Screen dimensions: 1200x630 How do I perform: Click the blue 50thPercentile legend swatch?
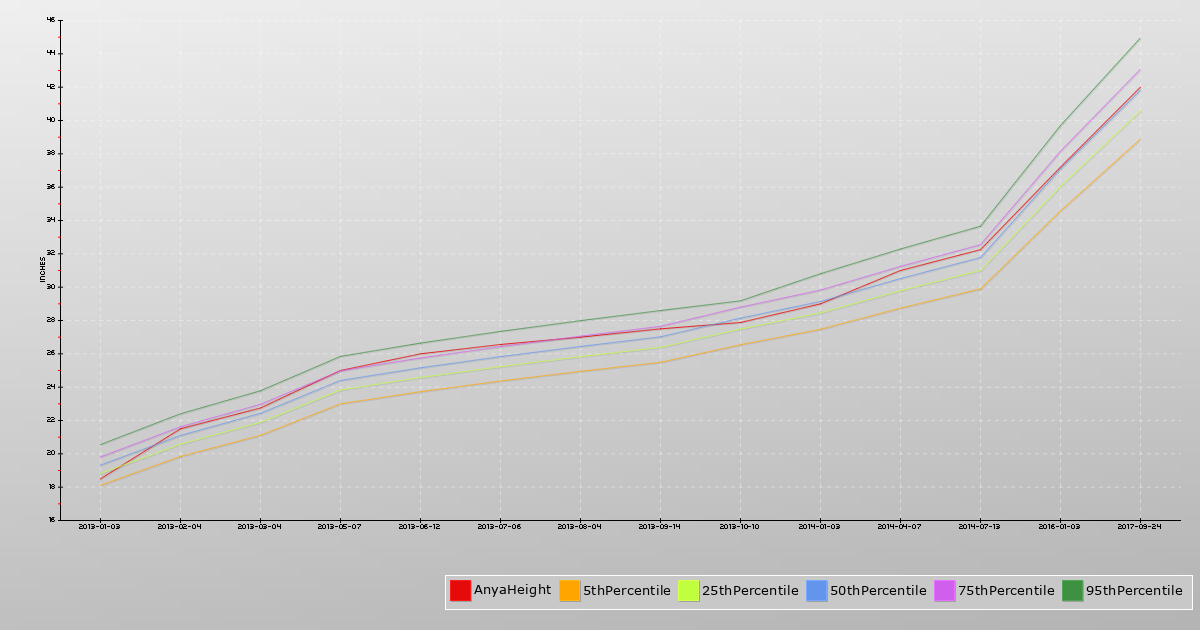(817, 591)
